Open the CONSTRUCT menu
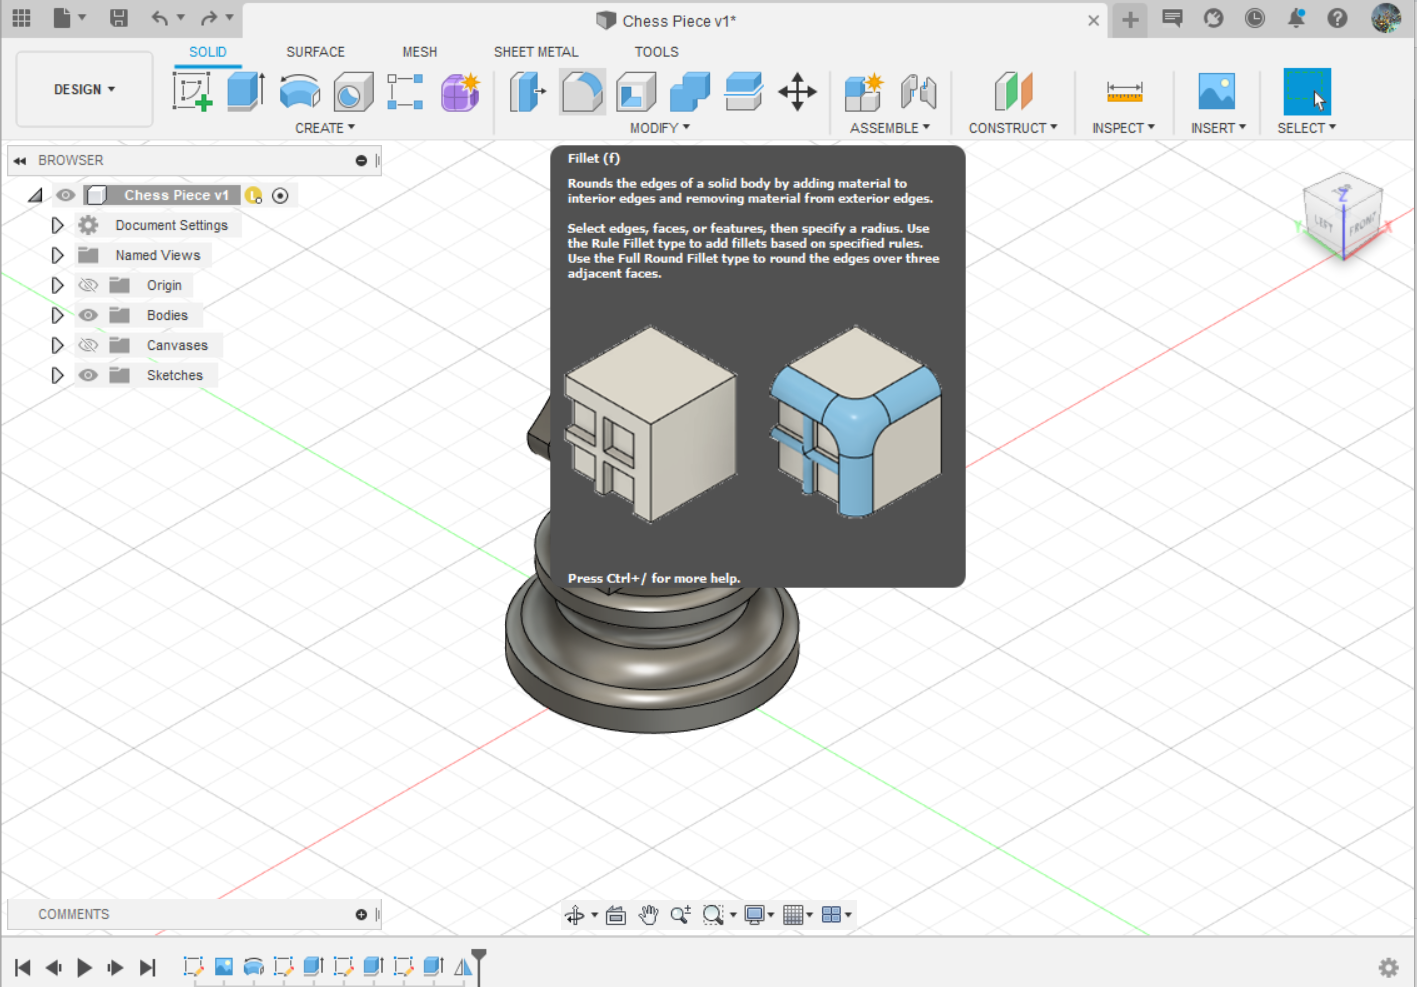 pos(1013,128)
